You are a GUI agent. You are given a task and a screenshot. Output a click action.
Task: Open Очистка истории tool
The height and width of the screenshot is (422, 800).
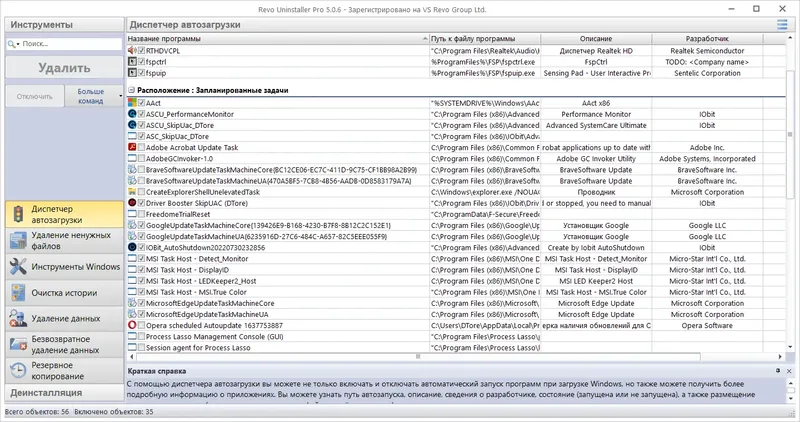64,293
